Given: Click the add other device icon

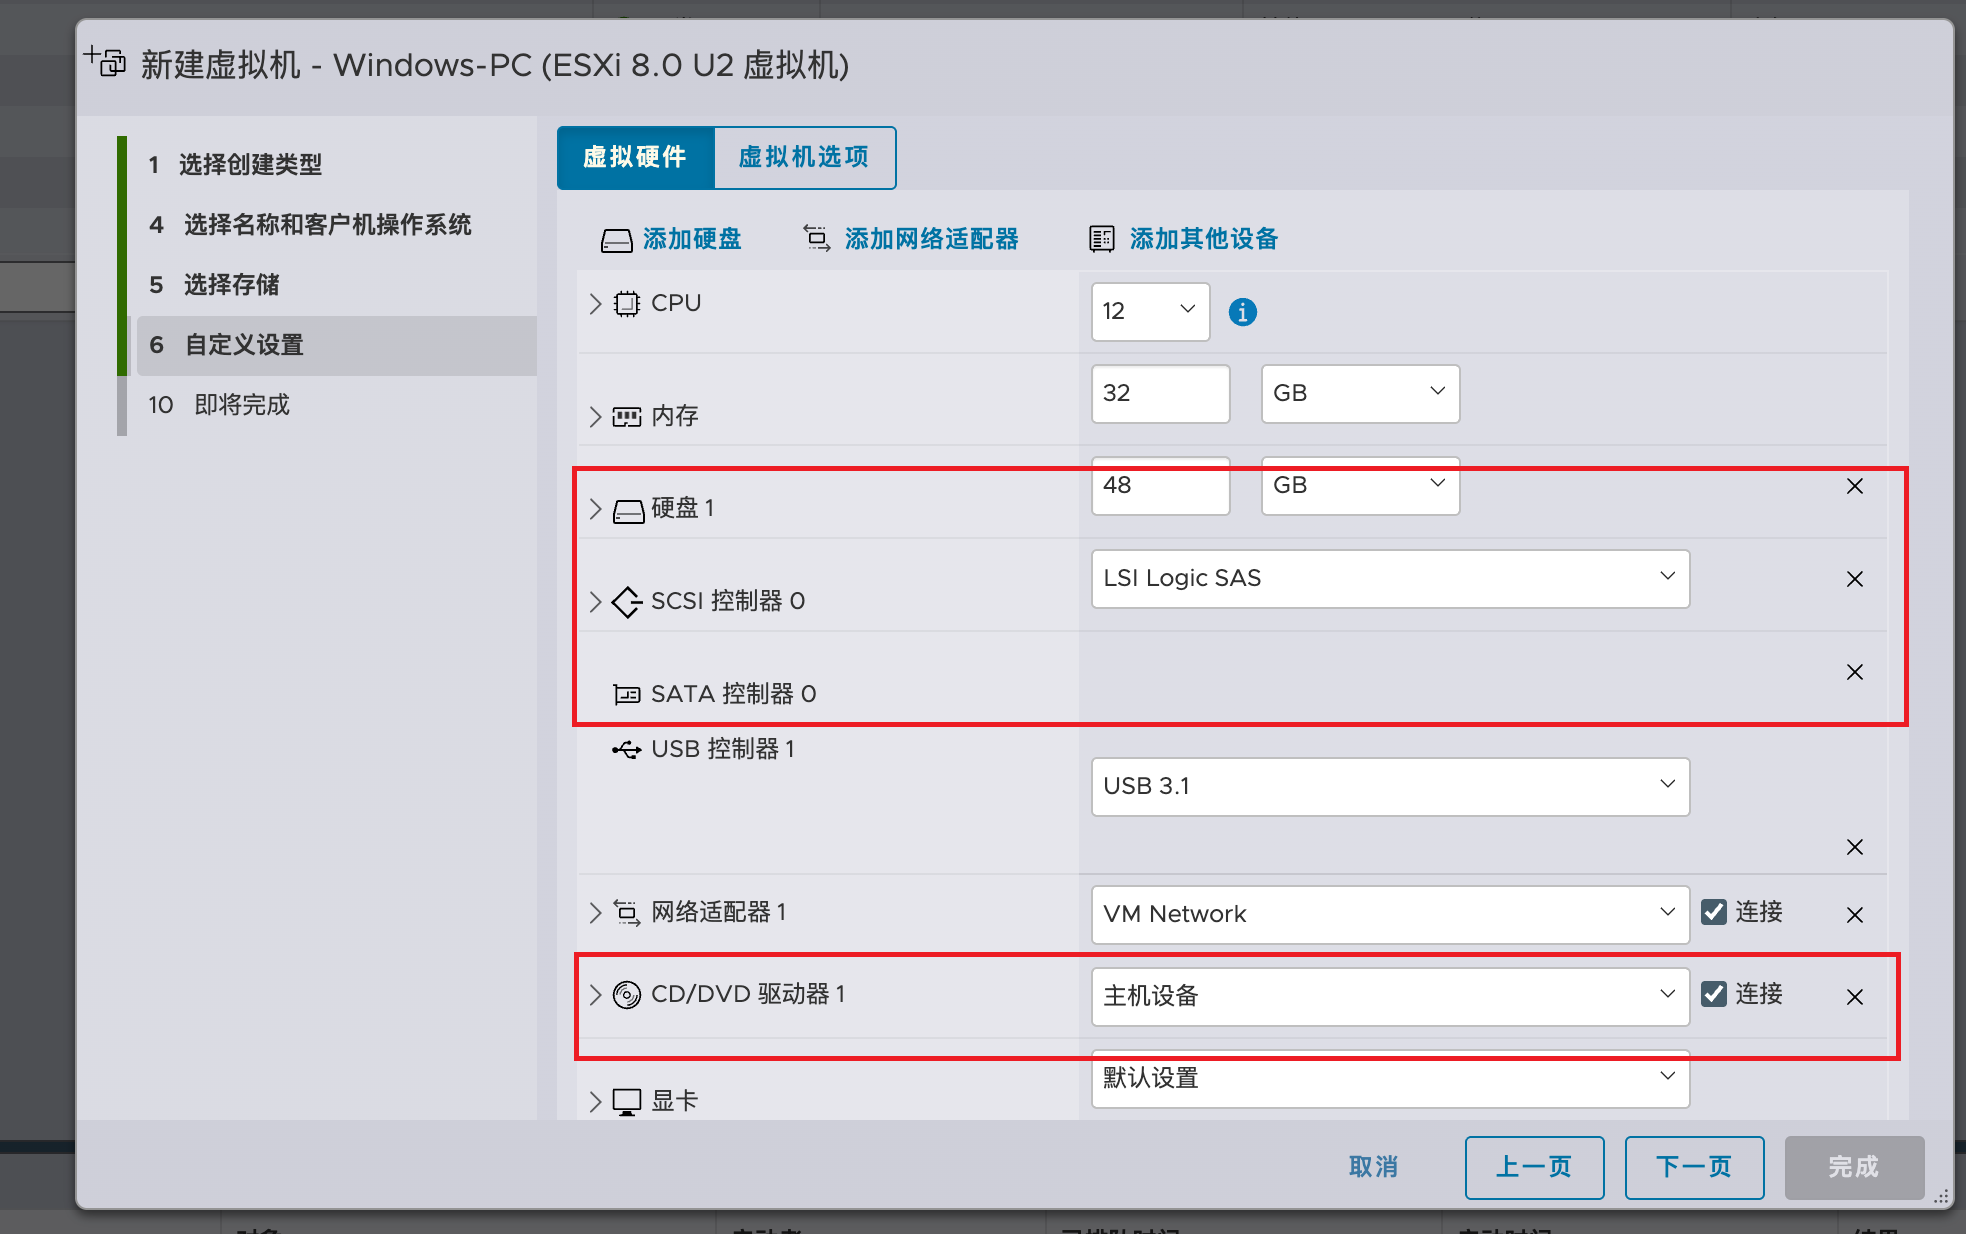Looking at the screenshot, I should 1101,239.
